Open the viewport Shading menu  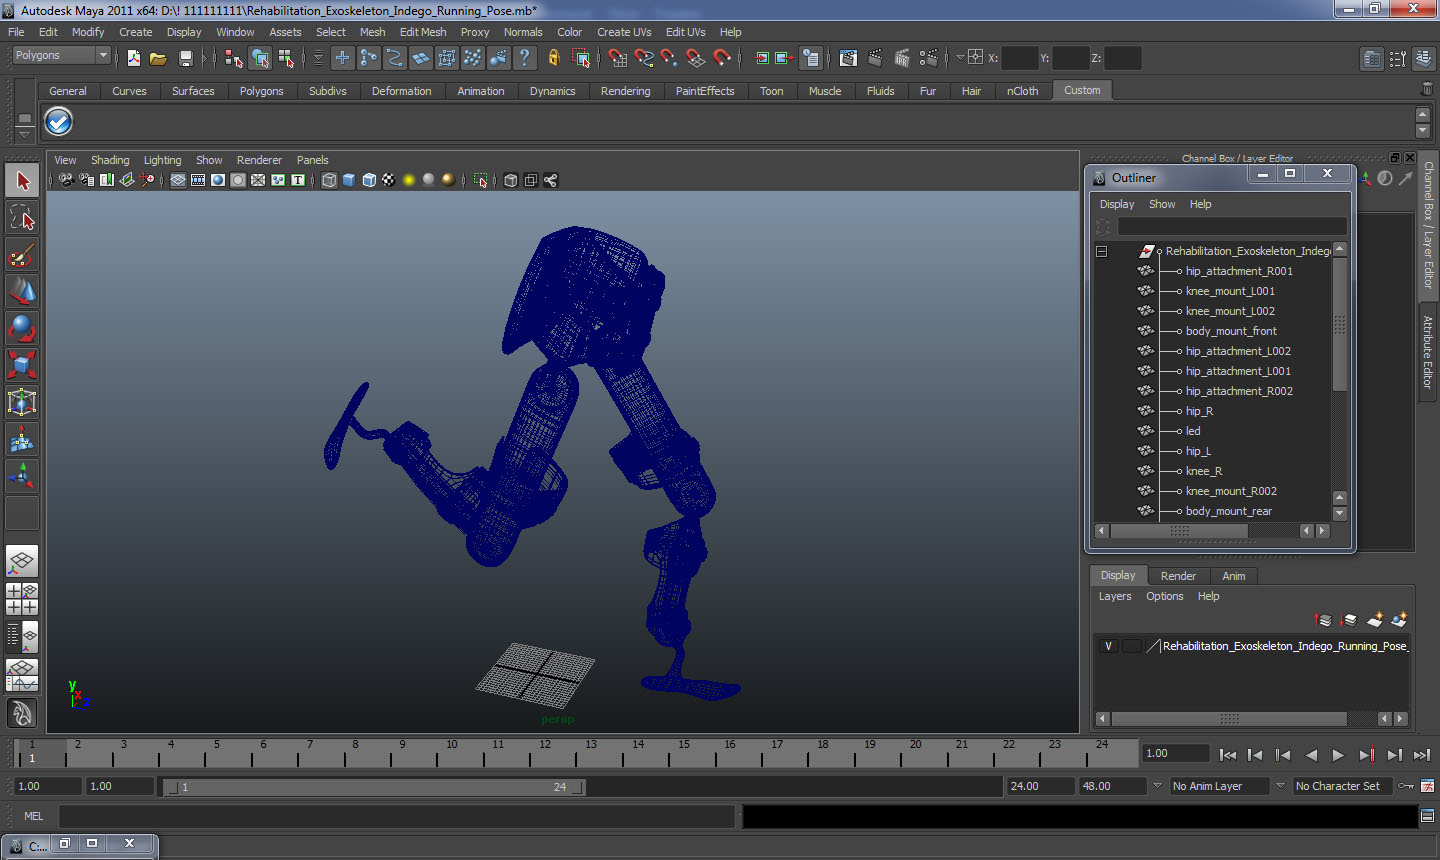click(x=110, y=160)
